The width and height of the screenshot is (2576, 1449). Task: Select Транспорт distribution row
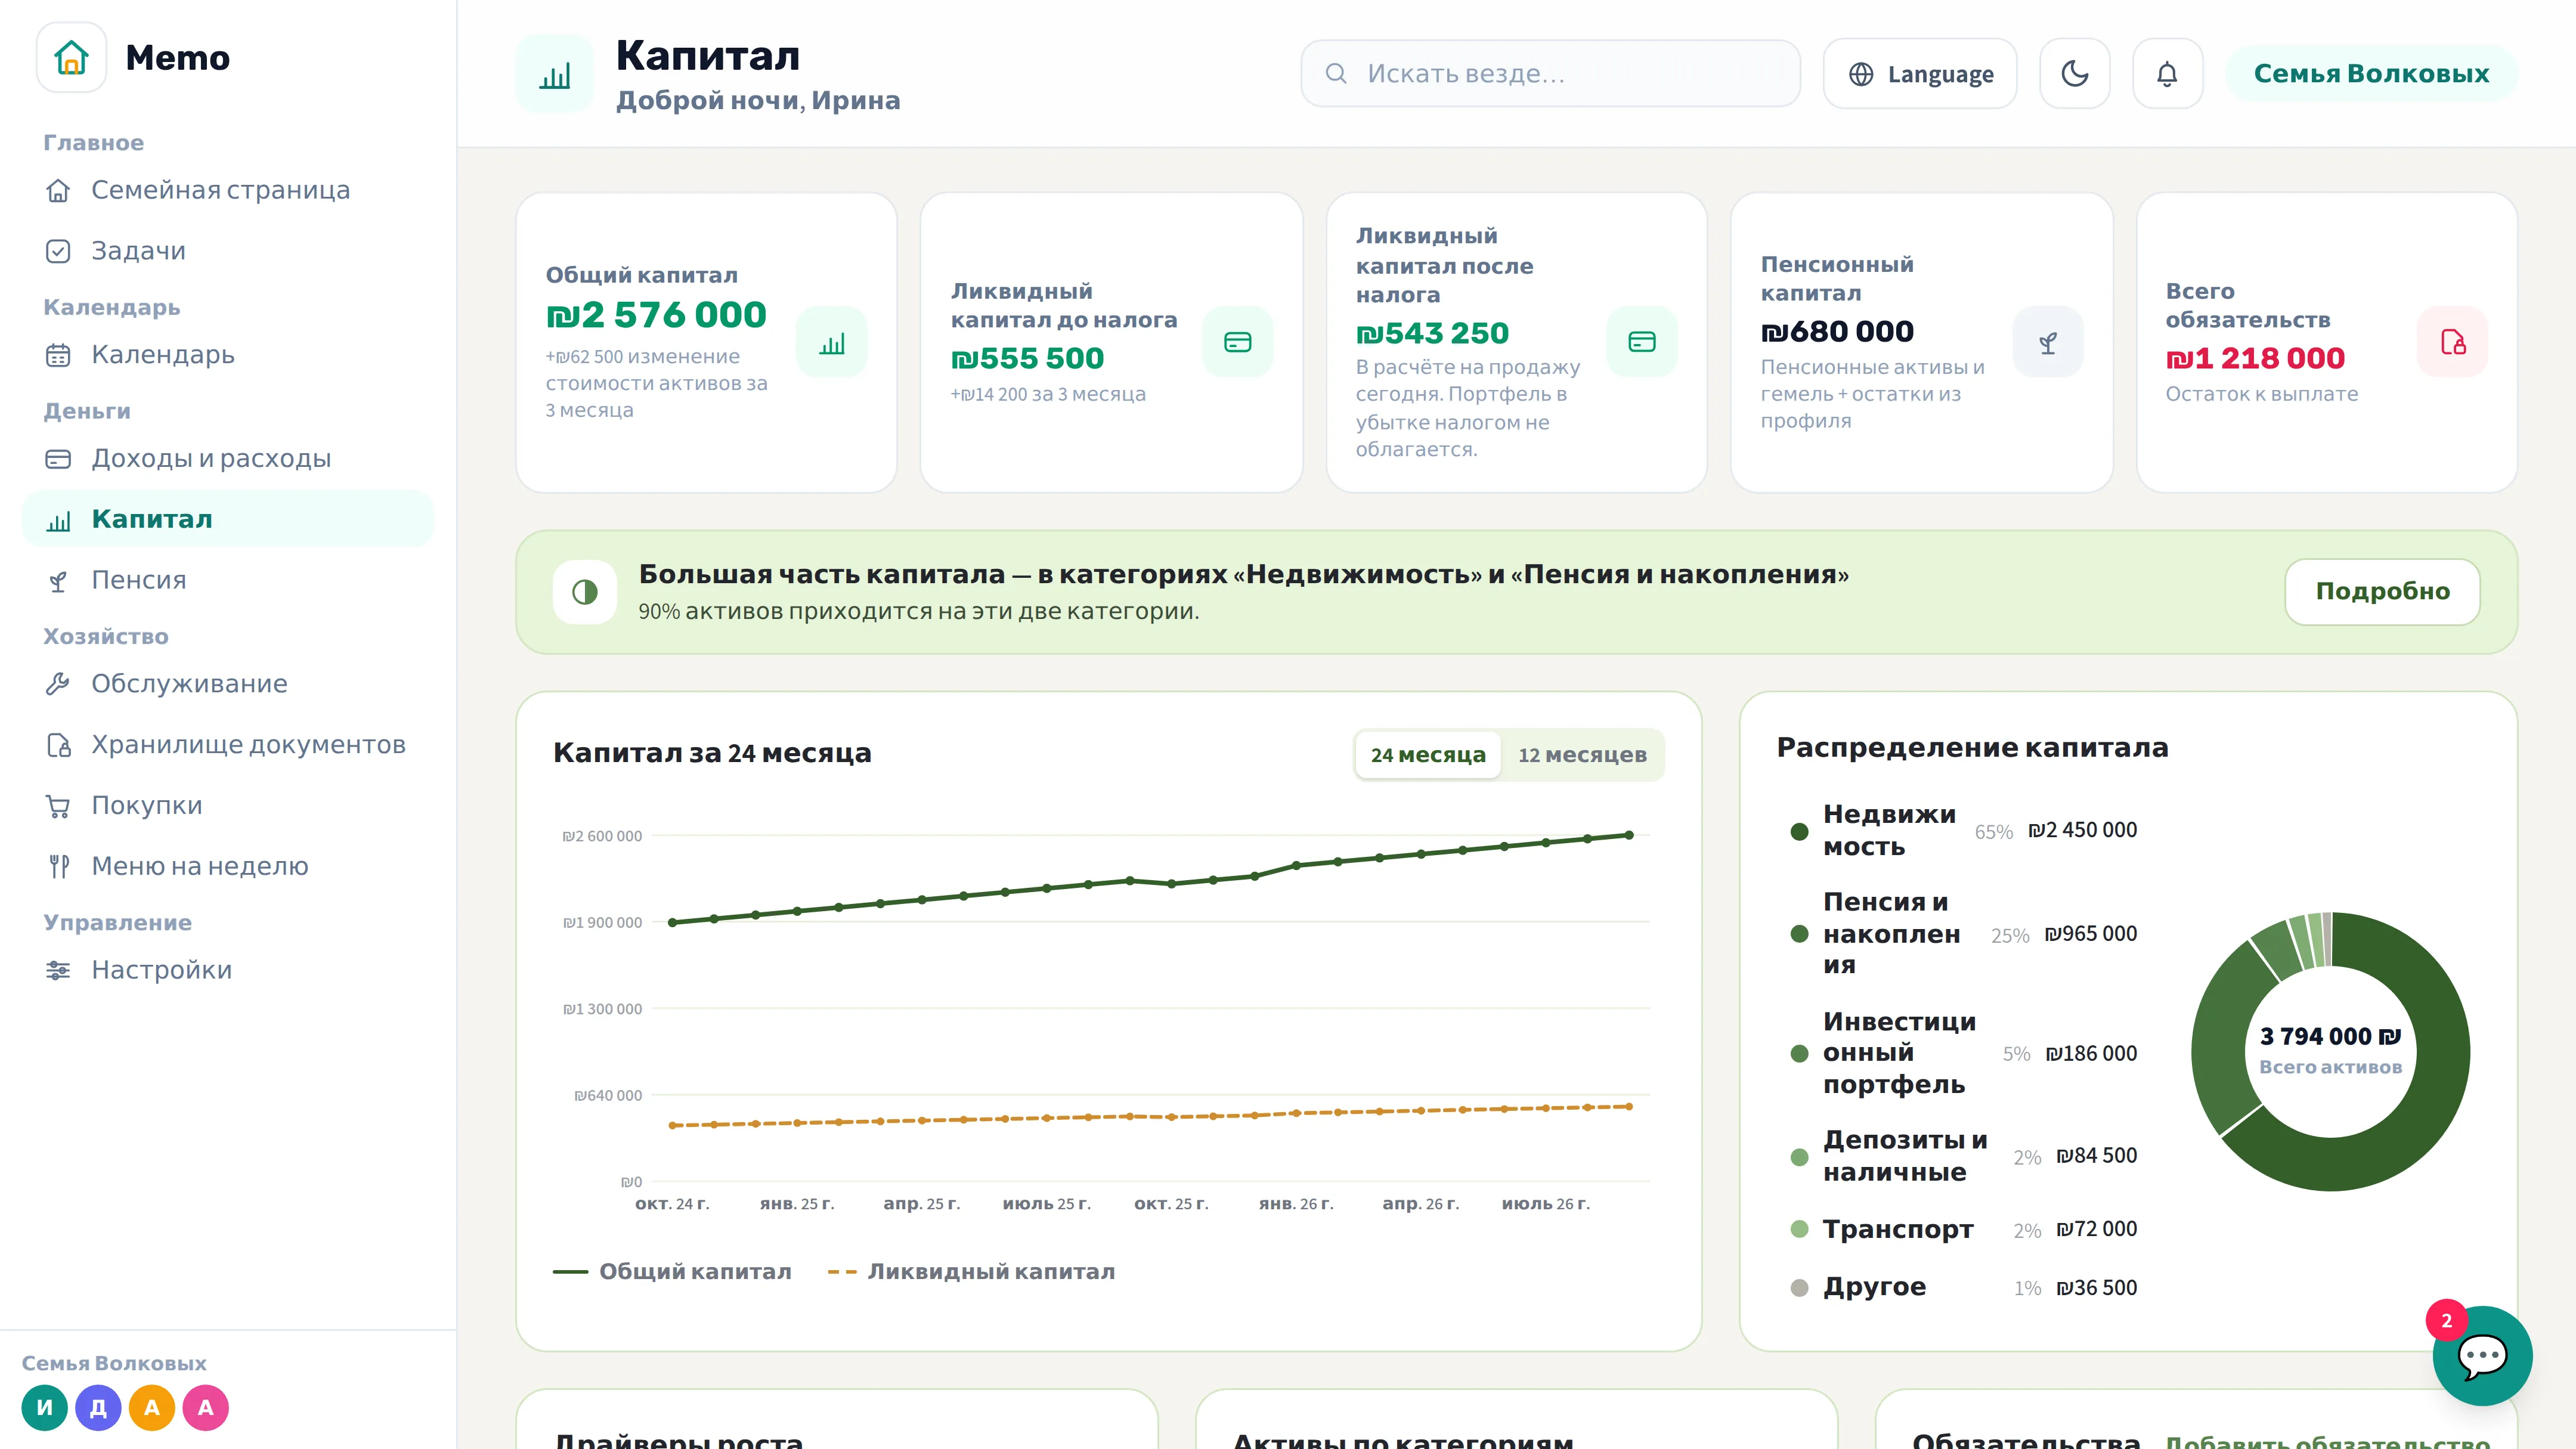point(1963,1229)
